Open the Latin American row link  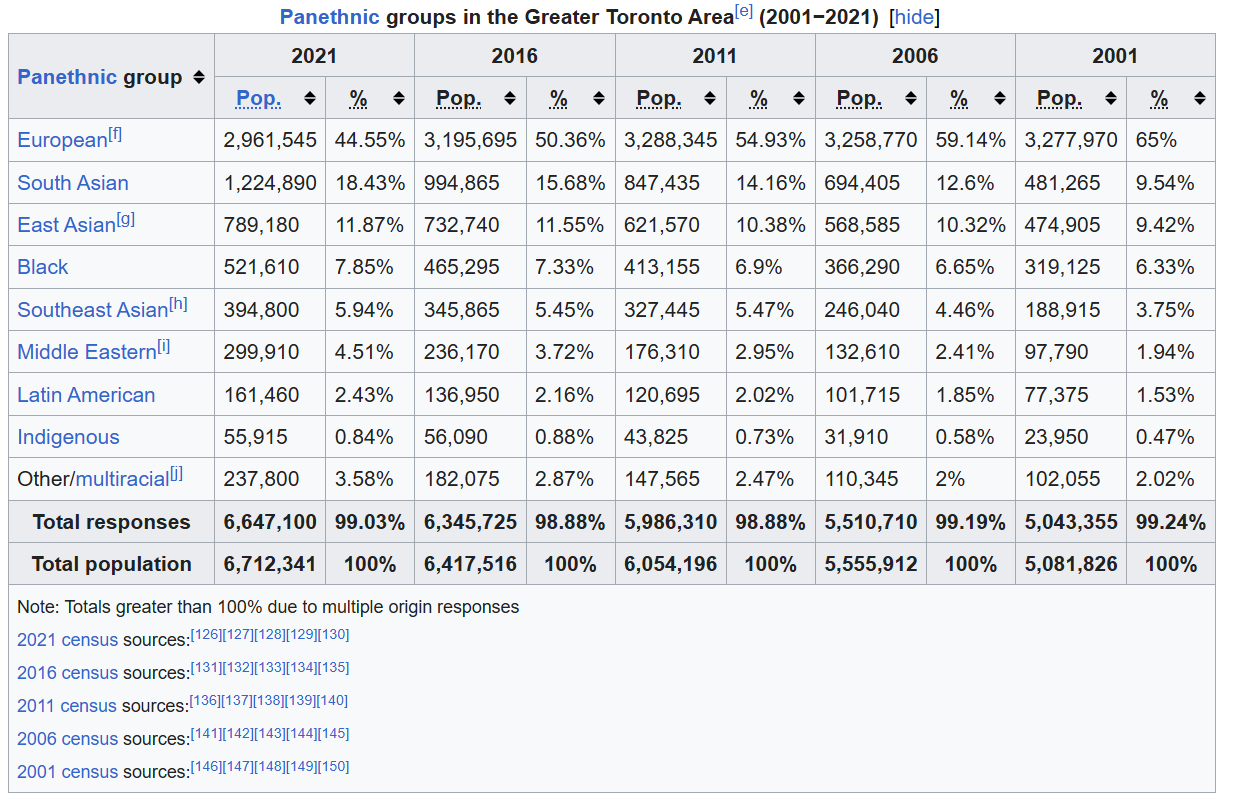click(86, 395)
